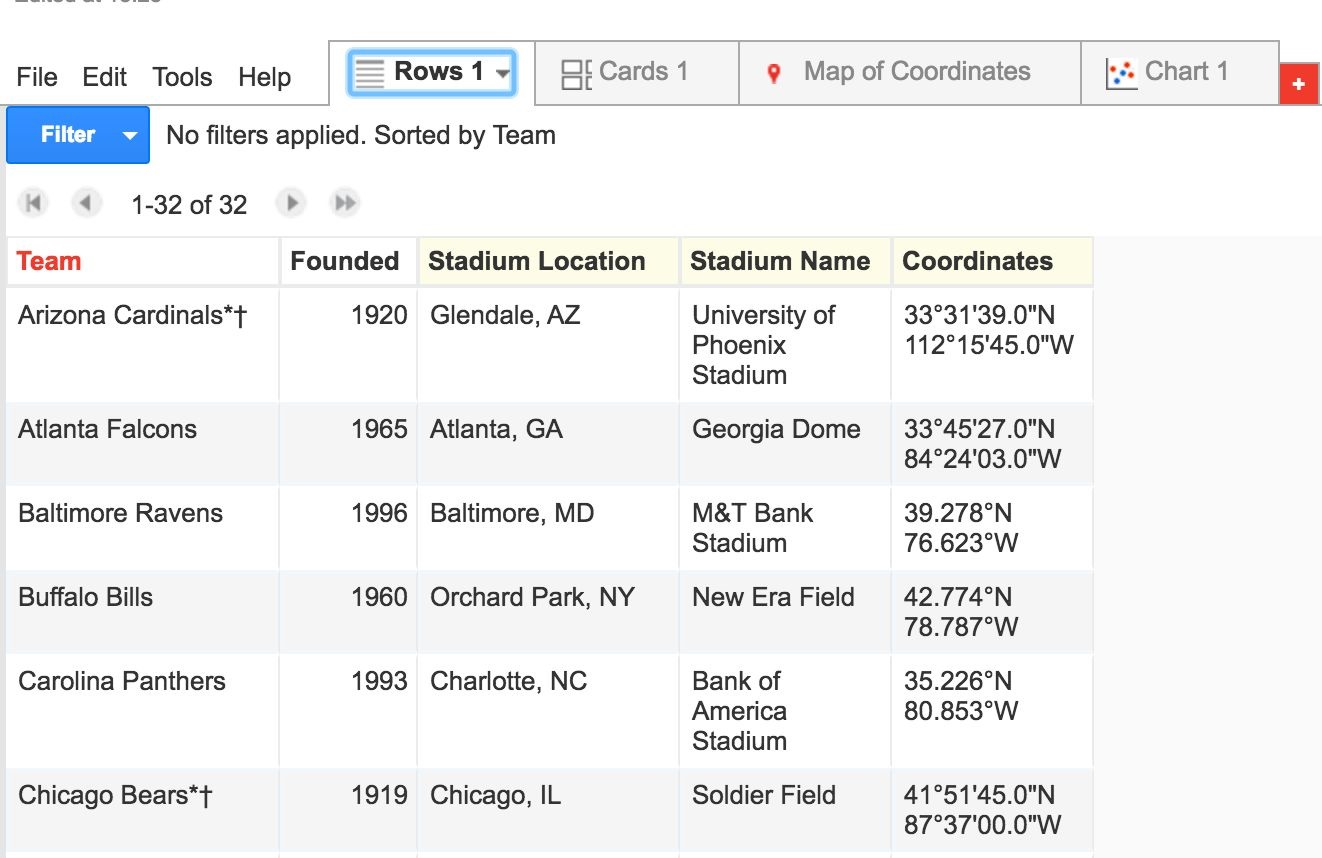Click Bank of America Stadium cell

point(785,711)
